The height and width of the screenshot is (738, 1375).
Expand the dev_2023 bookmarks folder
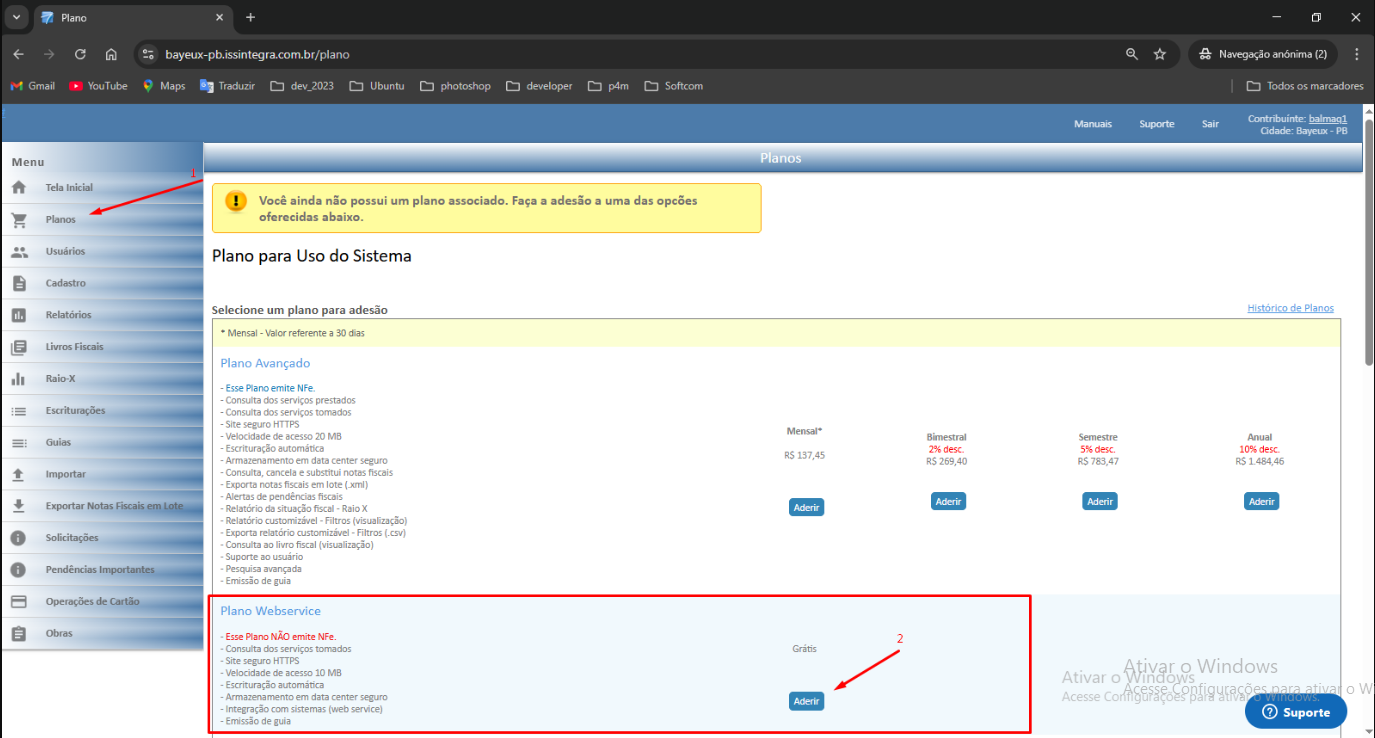302,86
